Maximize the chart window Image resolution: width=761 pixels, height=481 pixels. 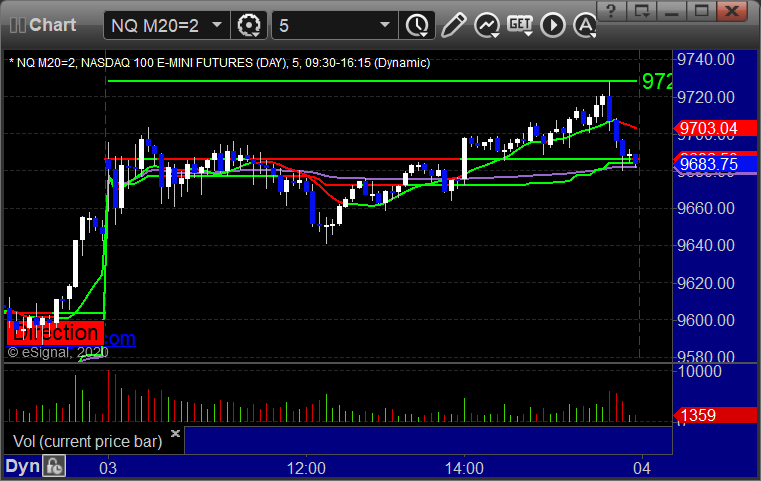tap(702, 11)
